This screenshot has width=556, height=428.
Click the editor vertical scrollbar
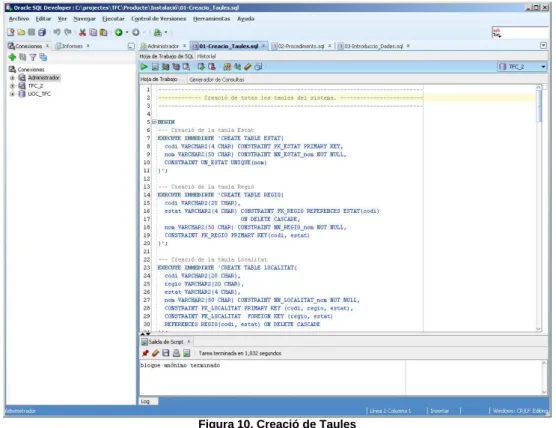click(539, 209)
